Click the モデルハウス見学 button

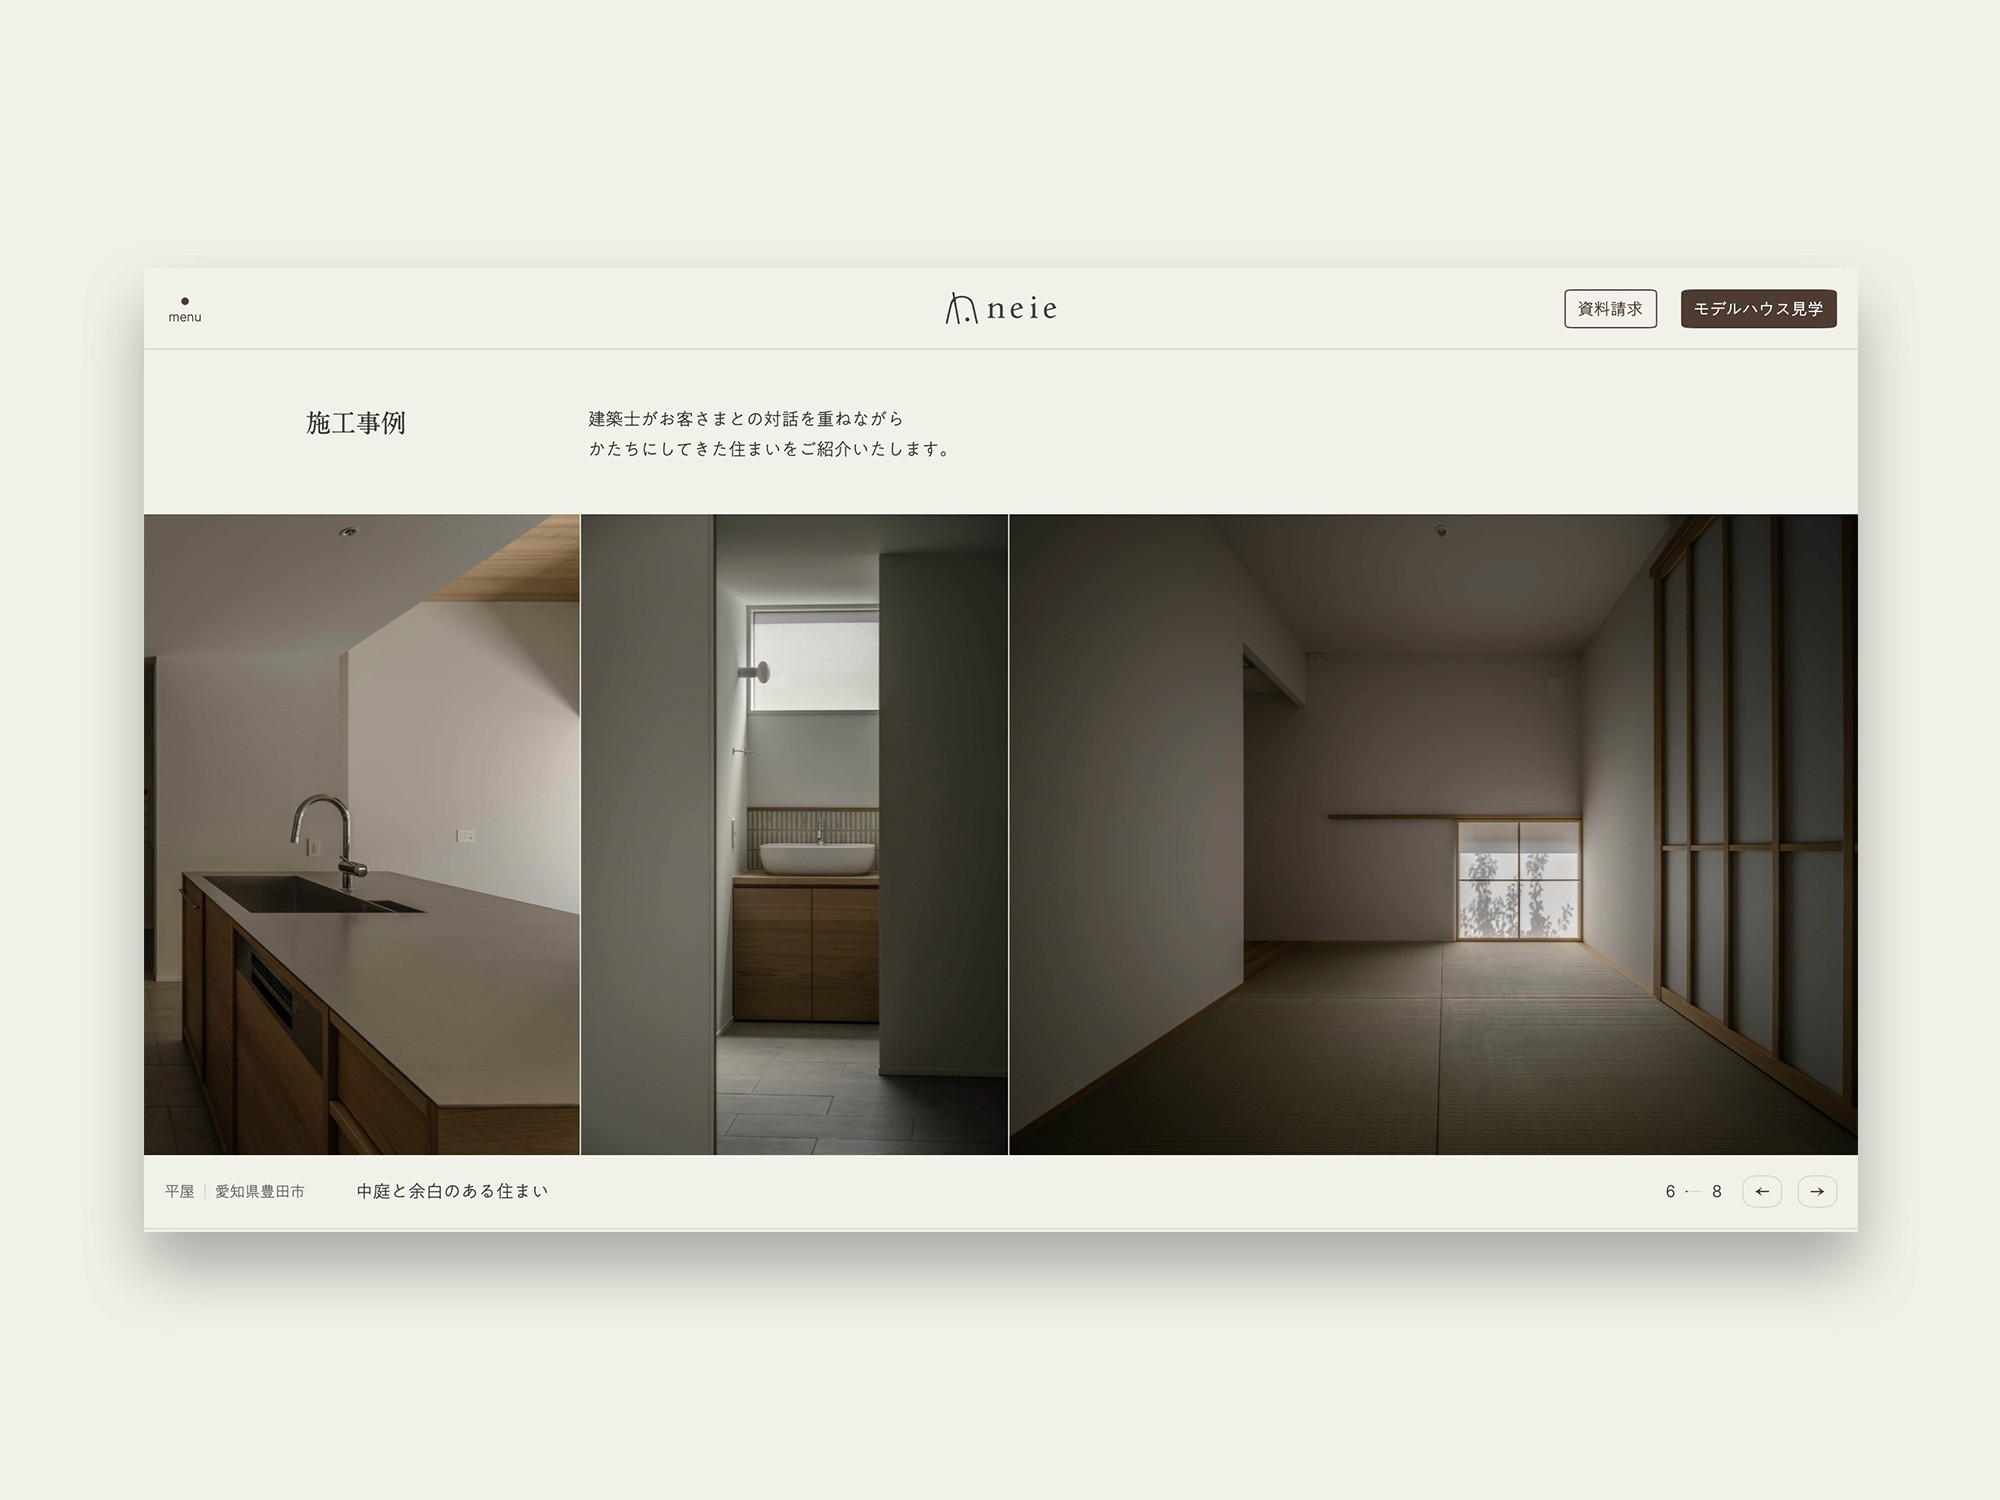point(1758,309)
